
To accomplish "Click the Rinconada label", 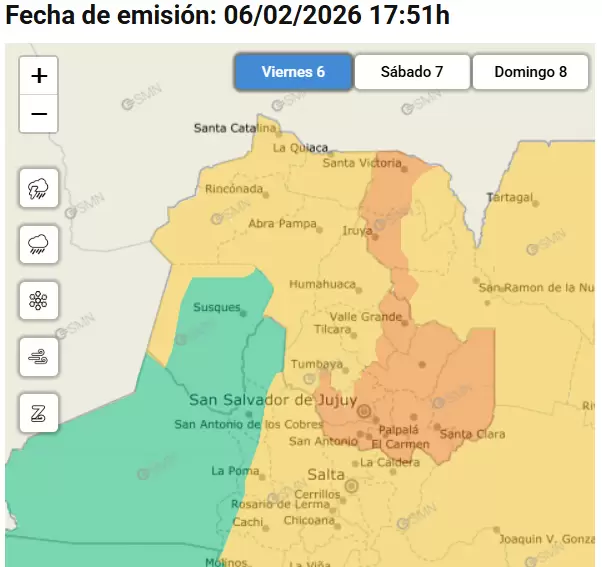I will coord(234,189).
